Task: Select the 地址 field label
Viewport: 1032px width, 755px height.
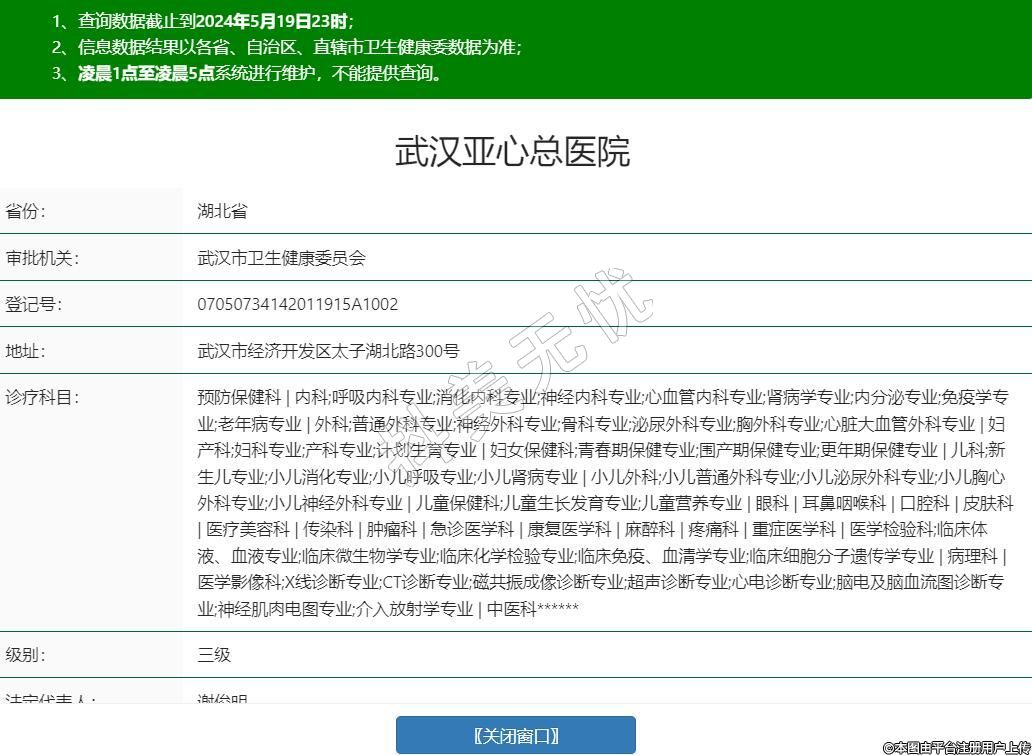Action: pos(26,351)
